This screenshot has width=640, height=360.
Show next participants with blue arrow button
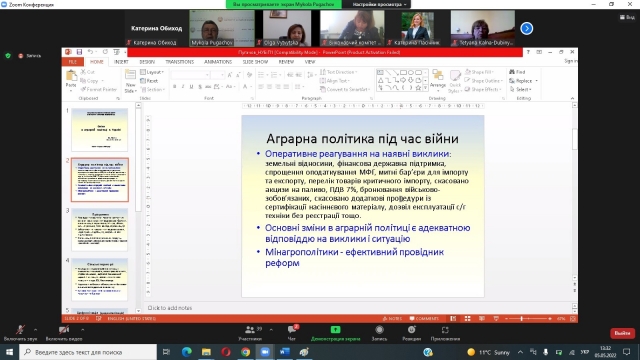[x=527, y=29]
